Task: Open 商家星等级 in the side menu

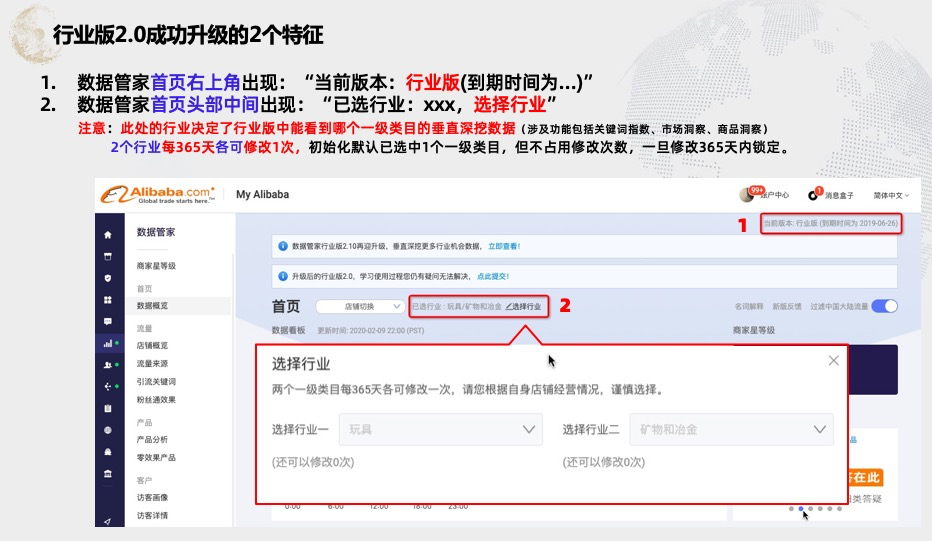Action: click(156, 266)
